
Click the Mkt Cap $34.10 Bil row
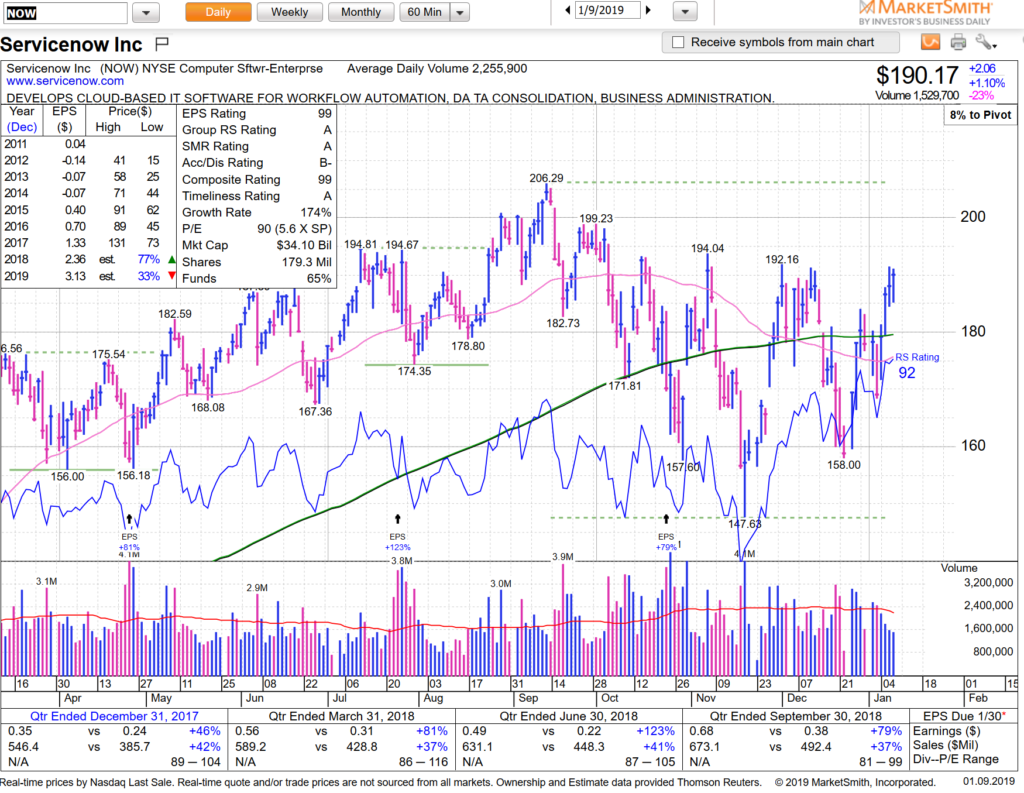257,246
